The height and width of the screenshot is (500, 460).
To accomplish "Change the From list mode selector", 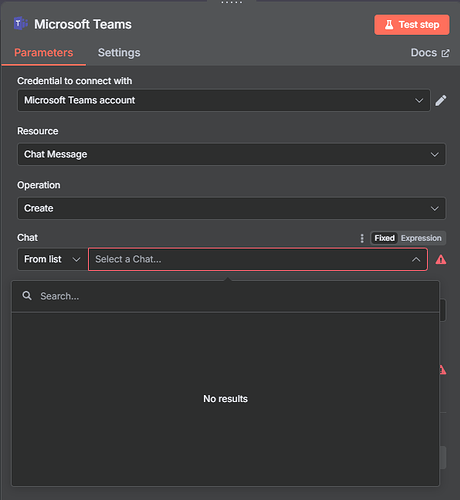I will [52, 259].
